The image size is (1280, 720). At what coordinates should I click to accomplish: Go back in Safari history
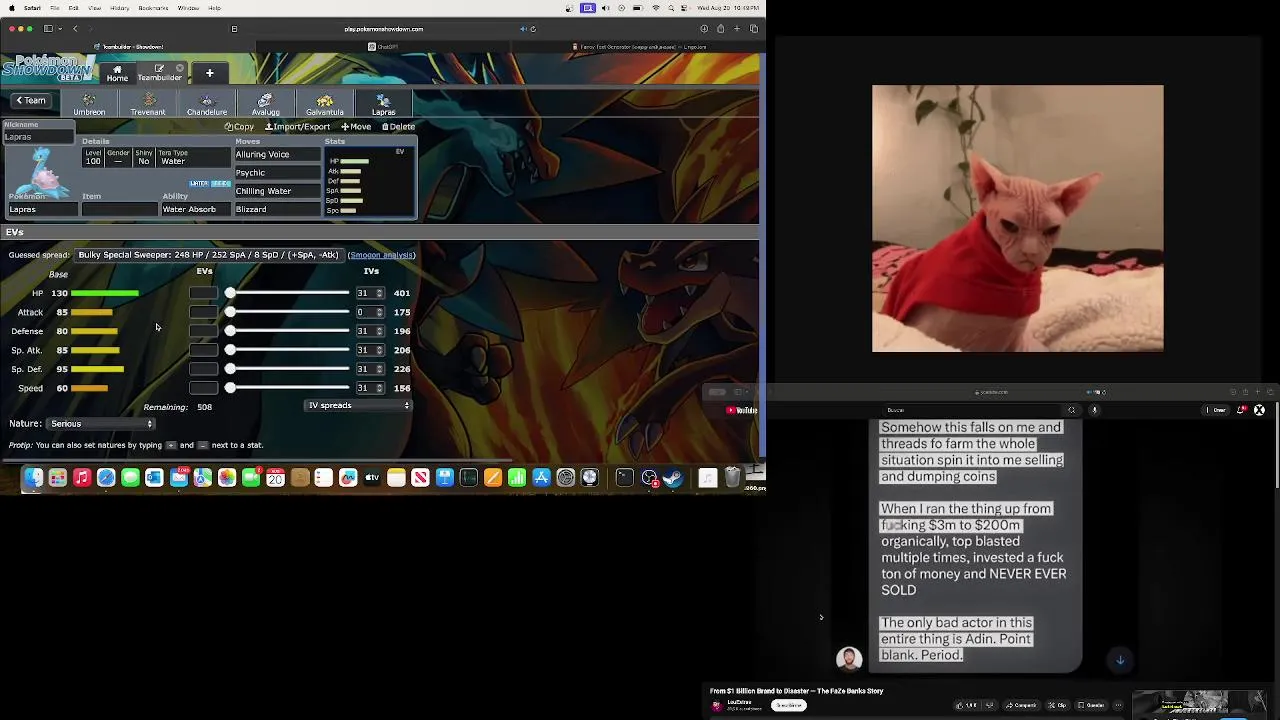click(75, 29)
